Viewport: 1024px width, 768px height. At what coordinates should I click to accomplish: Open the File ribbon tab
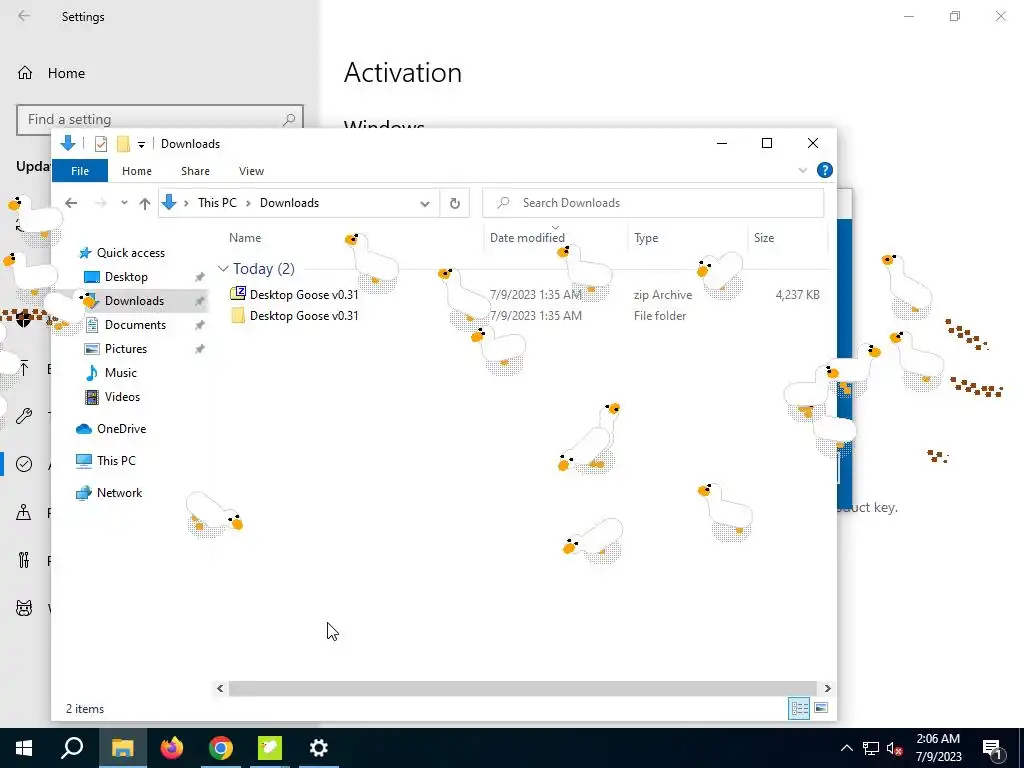(x=80, y=171)
